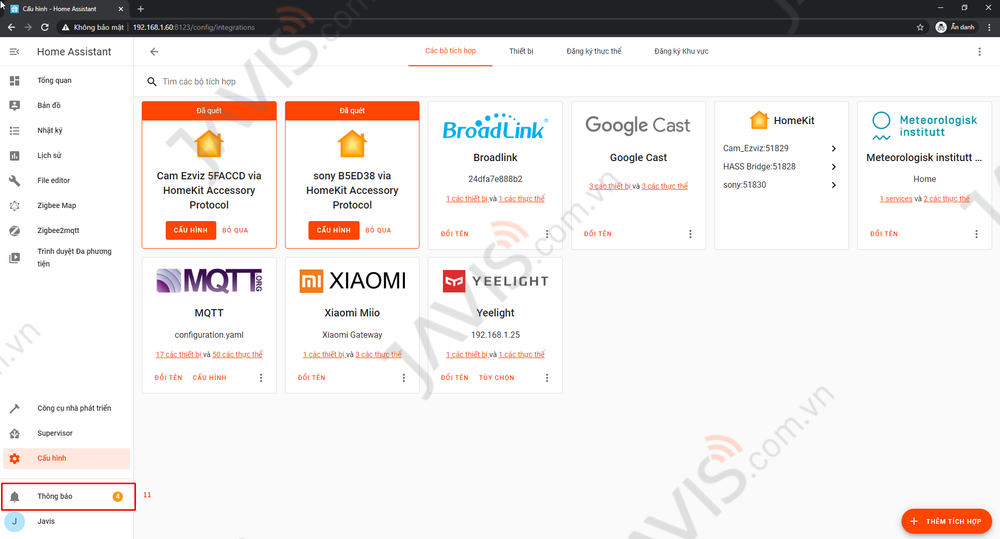This screenshot has width=1000, height=539.
Task: Click ĐỔI TÊN on Yeelight card
Action: [x=455, y=378]
